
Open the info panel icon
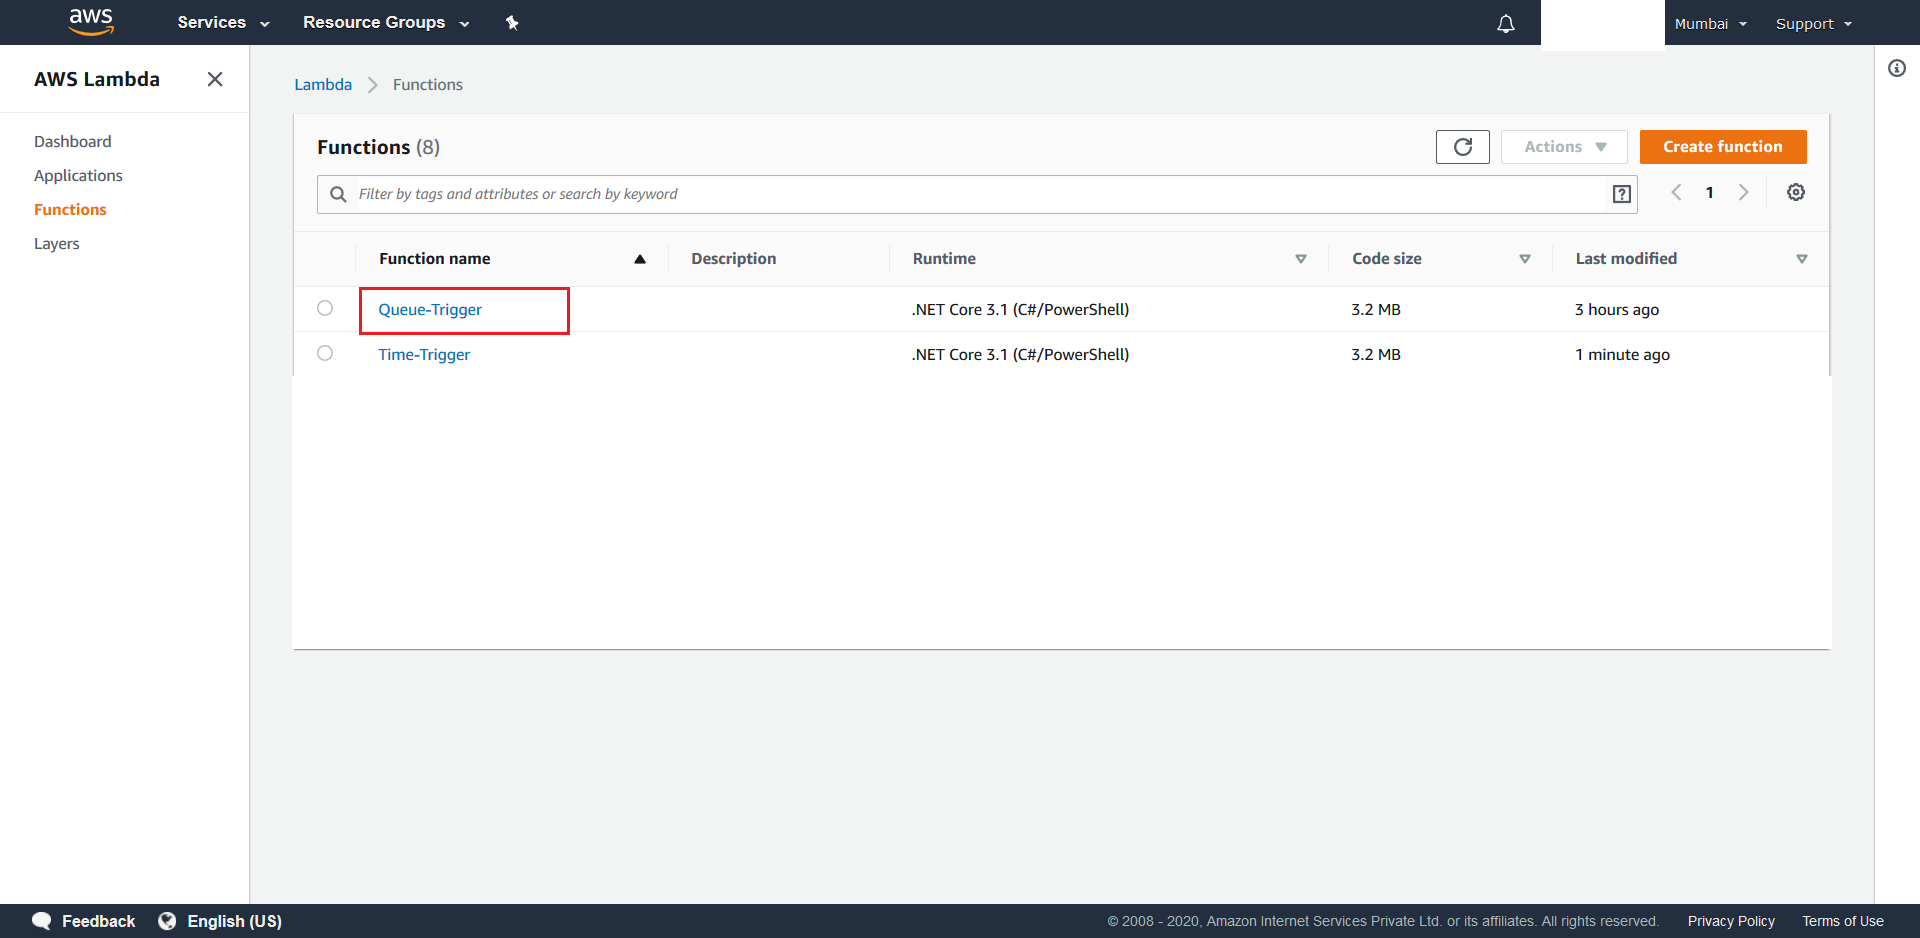pos(1897,68)
